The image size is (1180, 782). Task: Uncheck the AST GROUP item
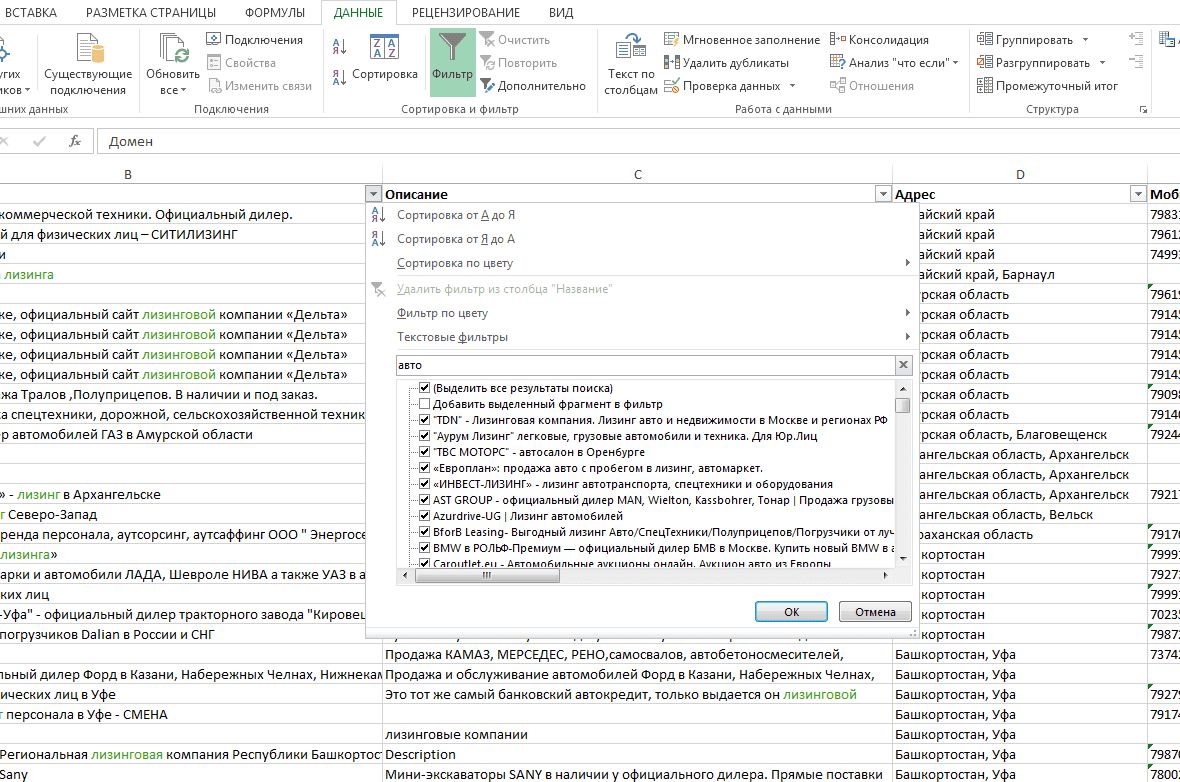[x=424, y=500]
